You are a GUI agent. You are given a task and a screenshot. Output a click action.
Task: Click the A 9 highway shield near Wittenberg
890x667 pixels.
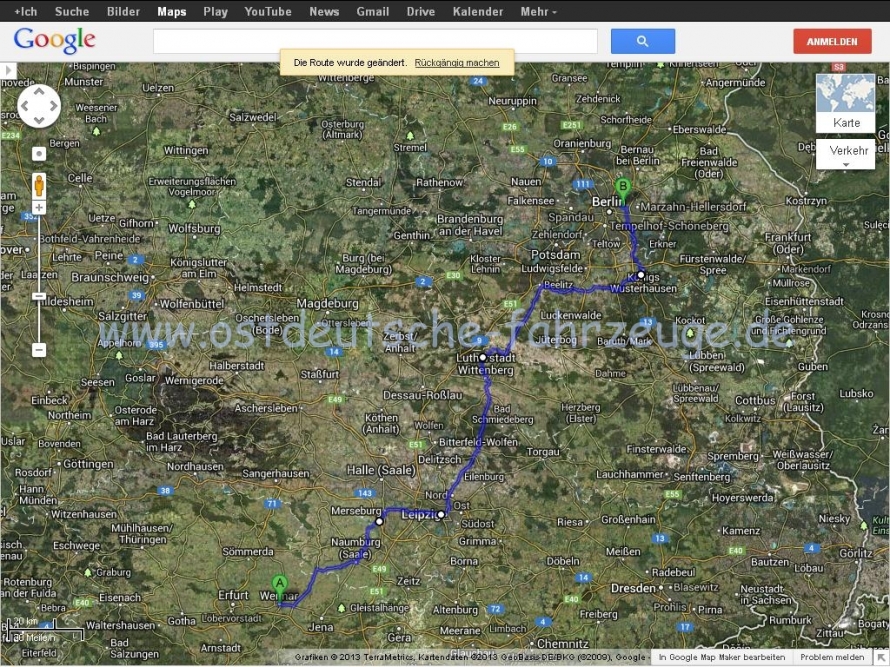(480, 341)
